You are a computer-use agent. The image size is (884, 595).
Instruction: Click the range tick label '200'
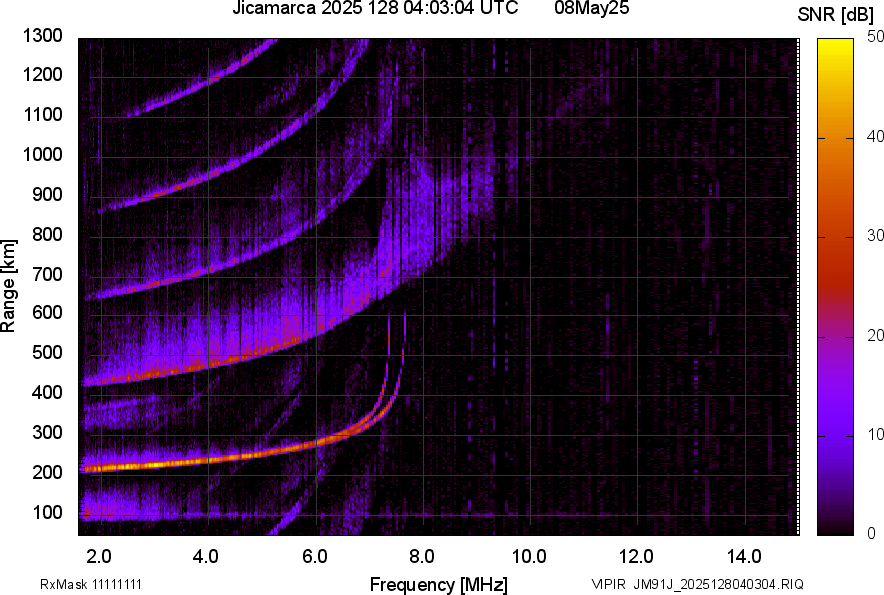47,472
